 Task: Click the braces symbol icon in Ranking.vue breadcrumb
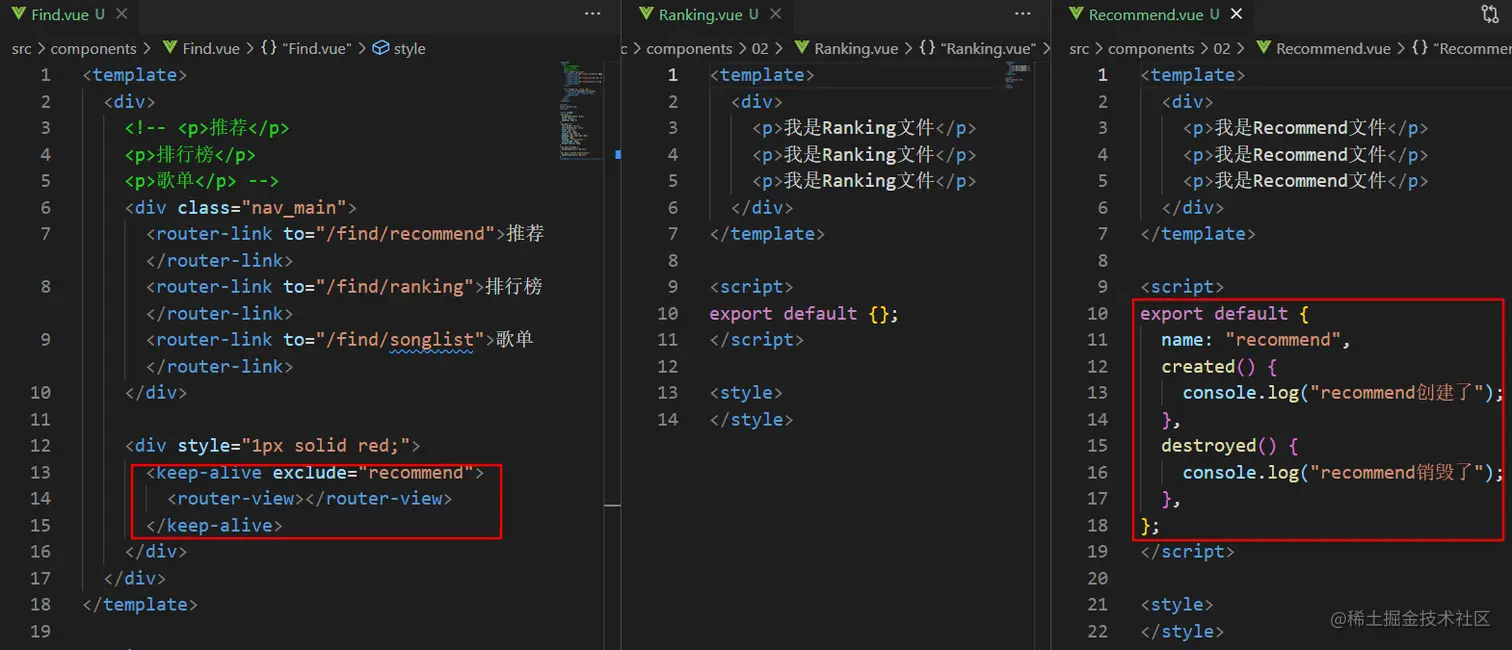click(927, 48)
